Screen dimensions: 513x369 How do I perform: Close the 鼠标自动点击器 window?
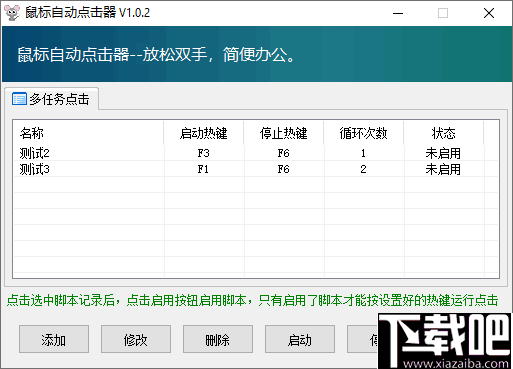(x=489, y=13)
